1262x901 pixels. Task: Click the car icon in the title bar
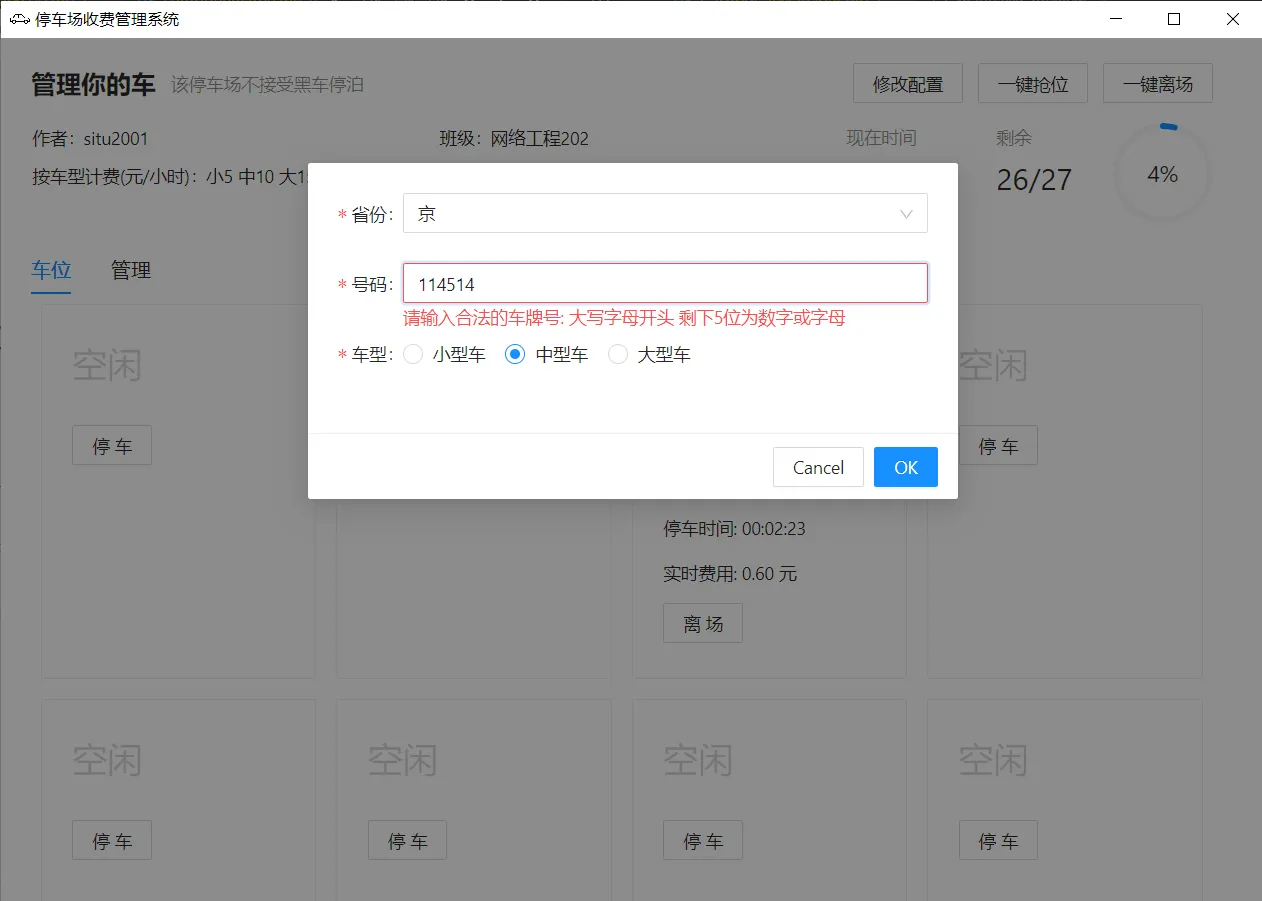pyautogui.click(x=20, y=19)
